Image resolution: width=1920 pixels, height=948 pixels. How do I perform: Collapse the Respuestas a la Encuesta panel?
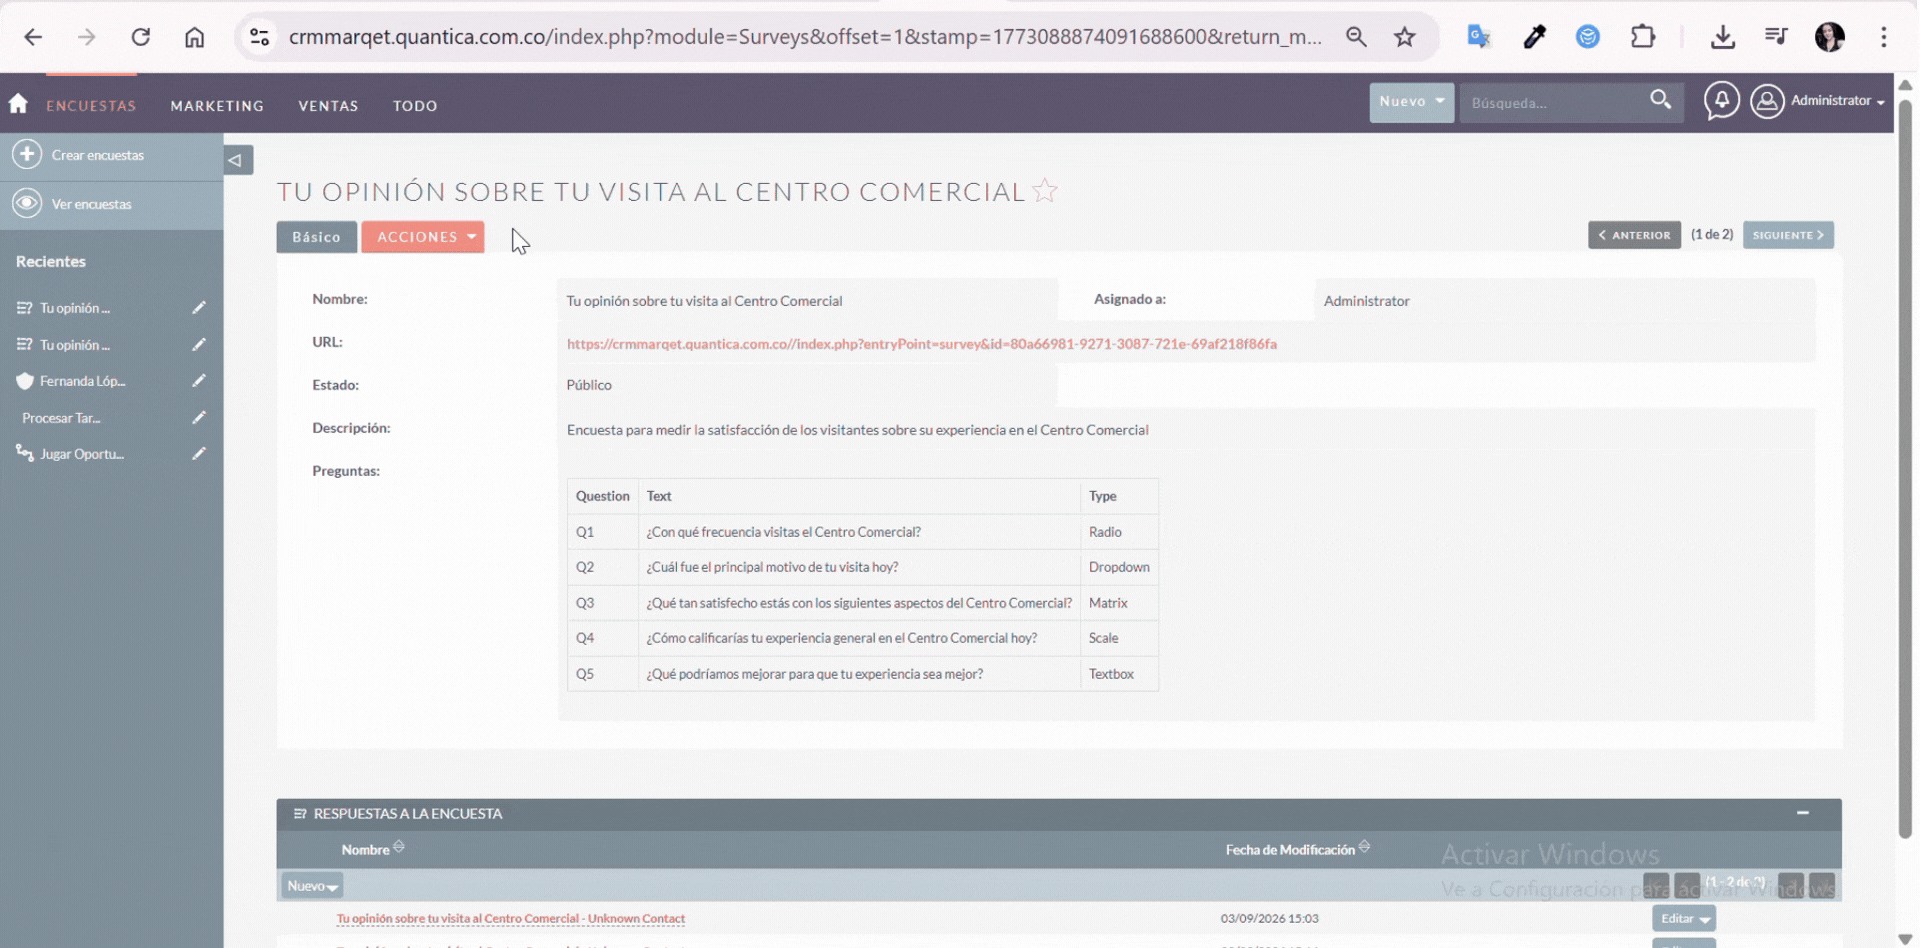1802,813
